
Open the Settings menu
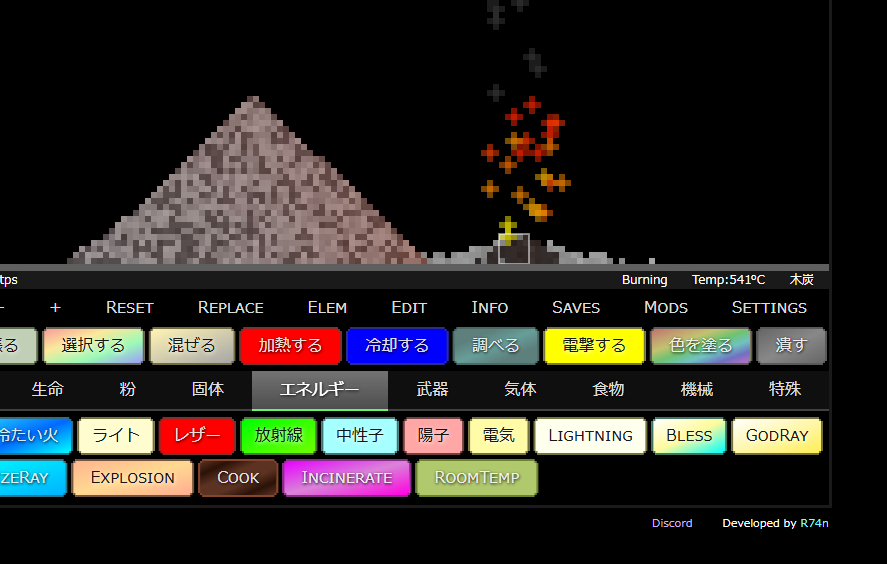[x=769, y=307]
